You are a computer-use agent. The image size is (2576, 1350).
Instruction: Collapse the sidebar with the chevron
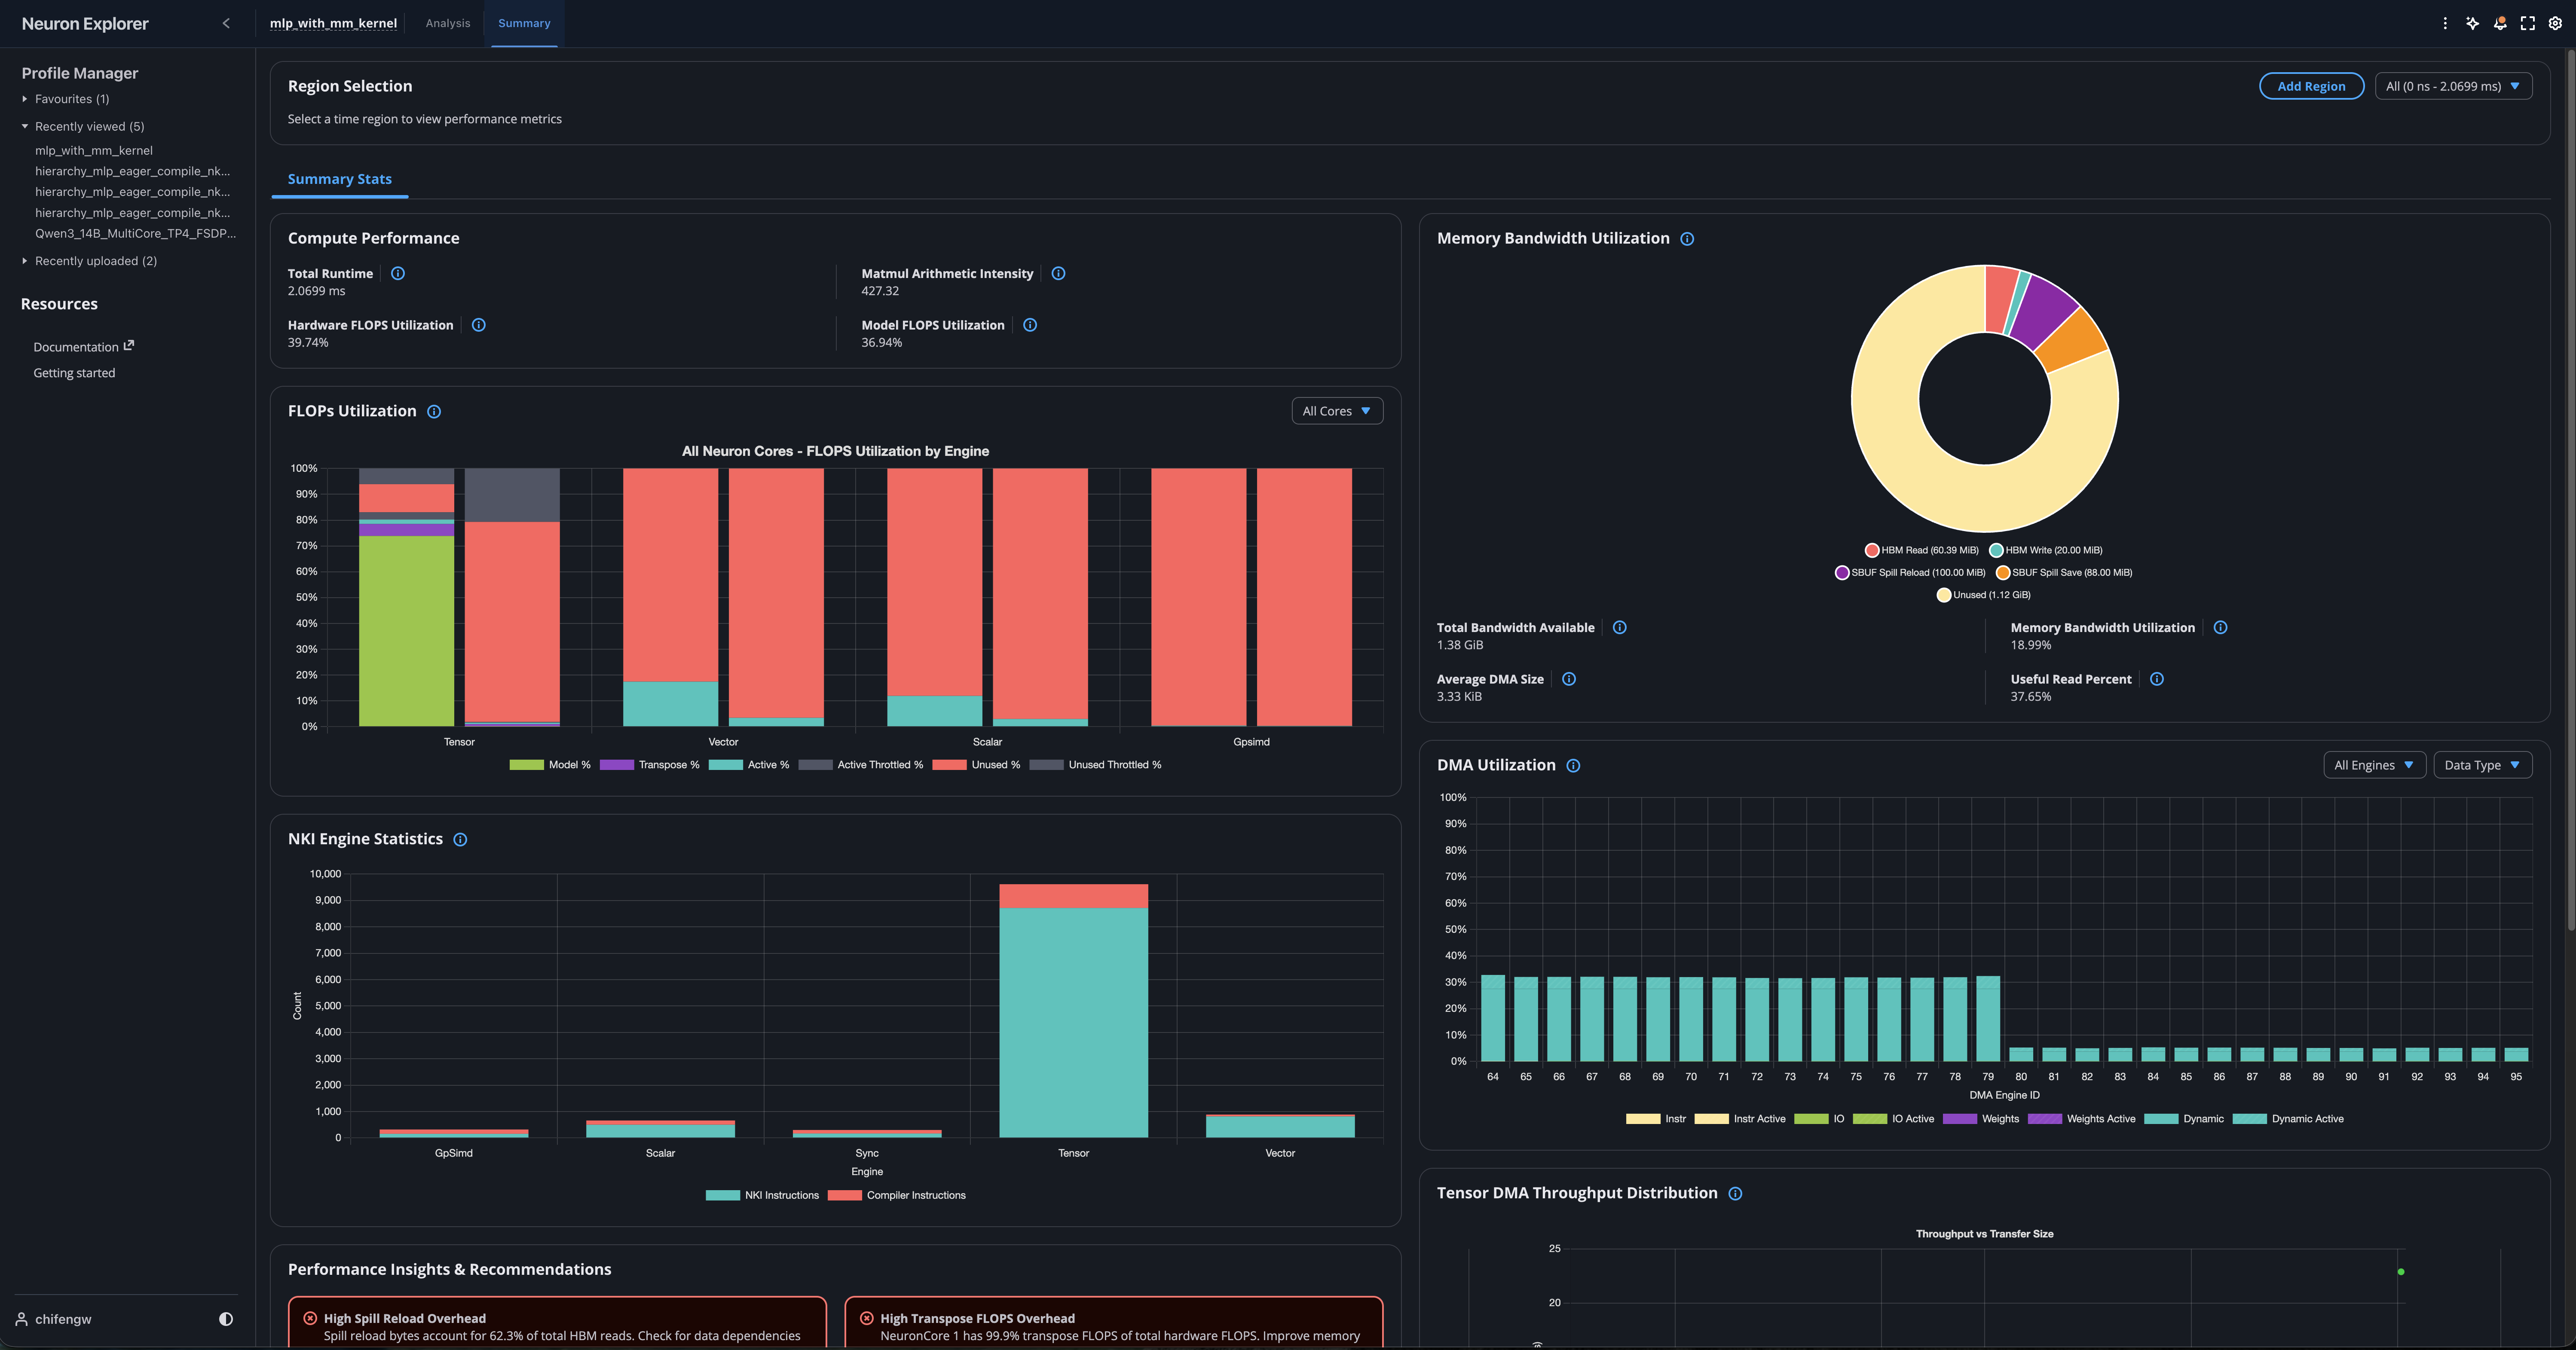pos(226,23)
